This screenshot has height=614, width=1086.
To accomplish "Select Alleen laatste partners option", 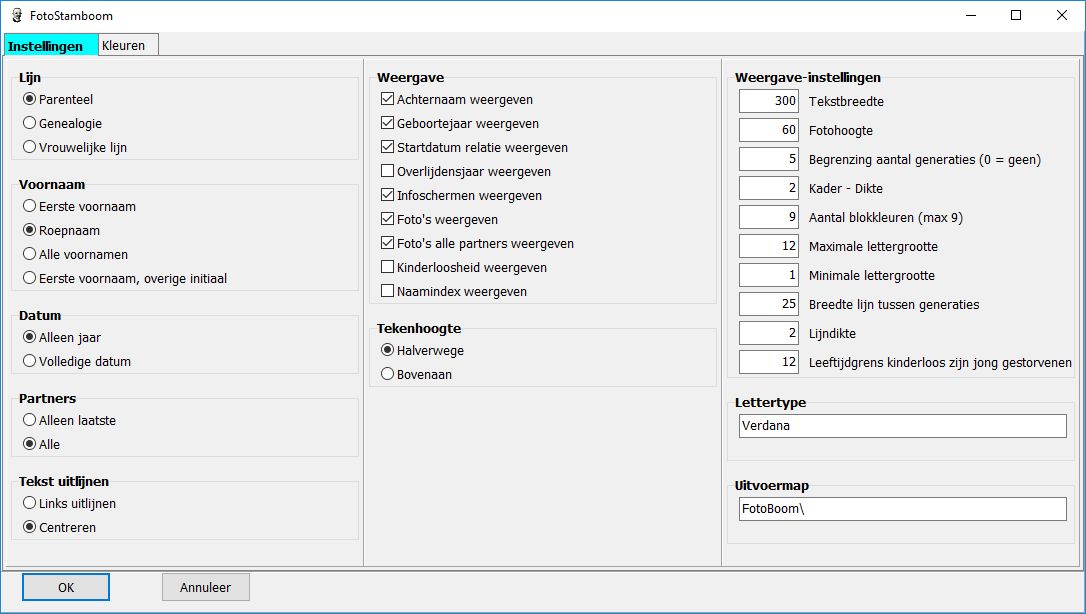I will coord(29,420).
